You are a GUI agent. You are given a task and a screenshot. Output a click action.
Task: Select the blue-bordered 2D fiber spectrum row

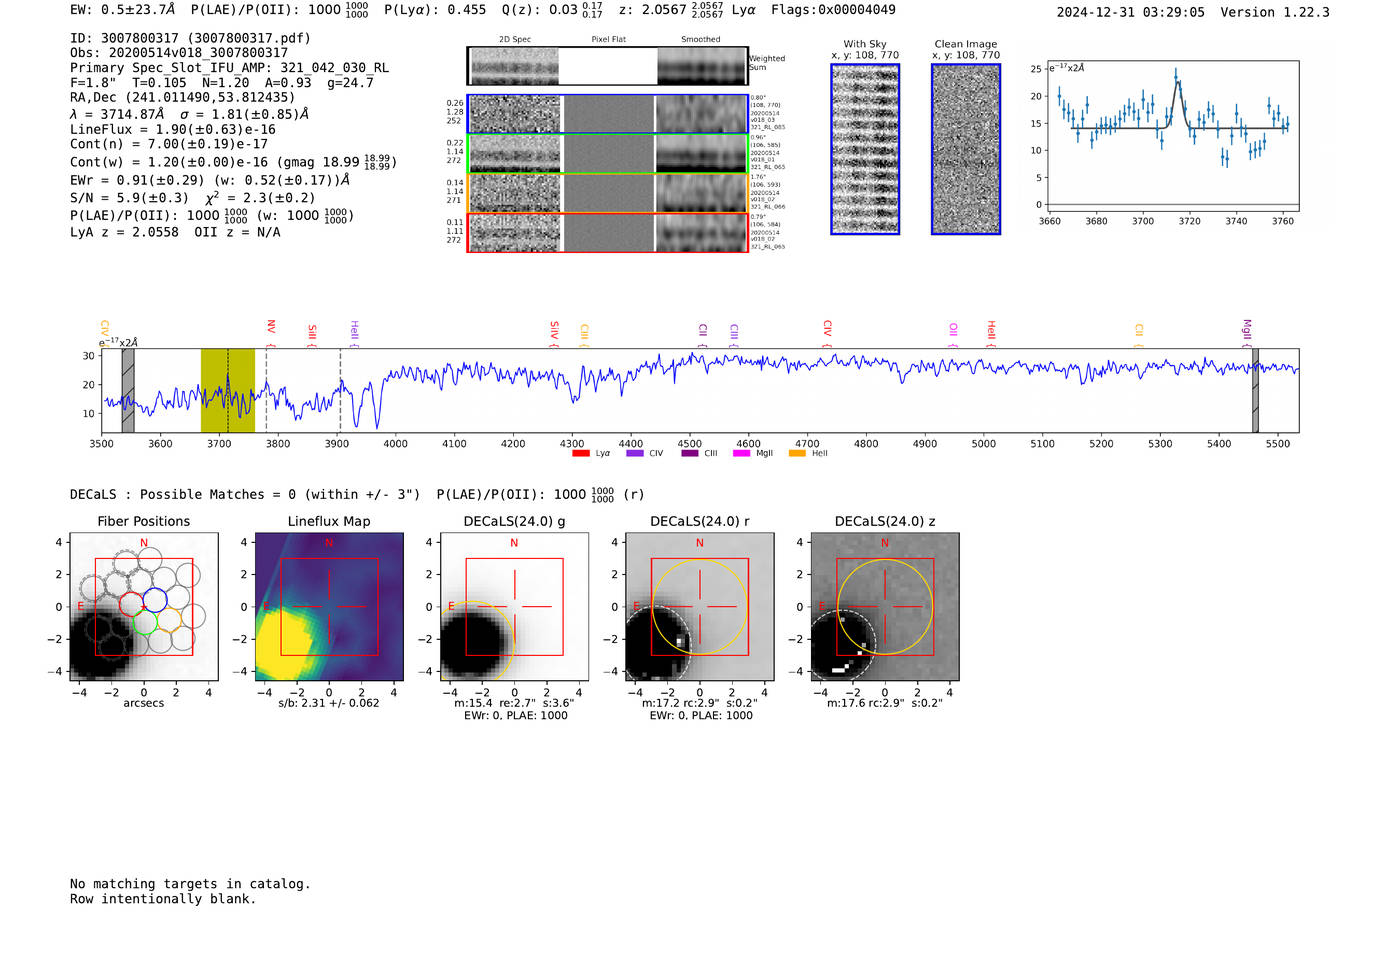(608, 114)
